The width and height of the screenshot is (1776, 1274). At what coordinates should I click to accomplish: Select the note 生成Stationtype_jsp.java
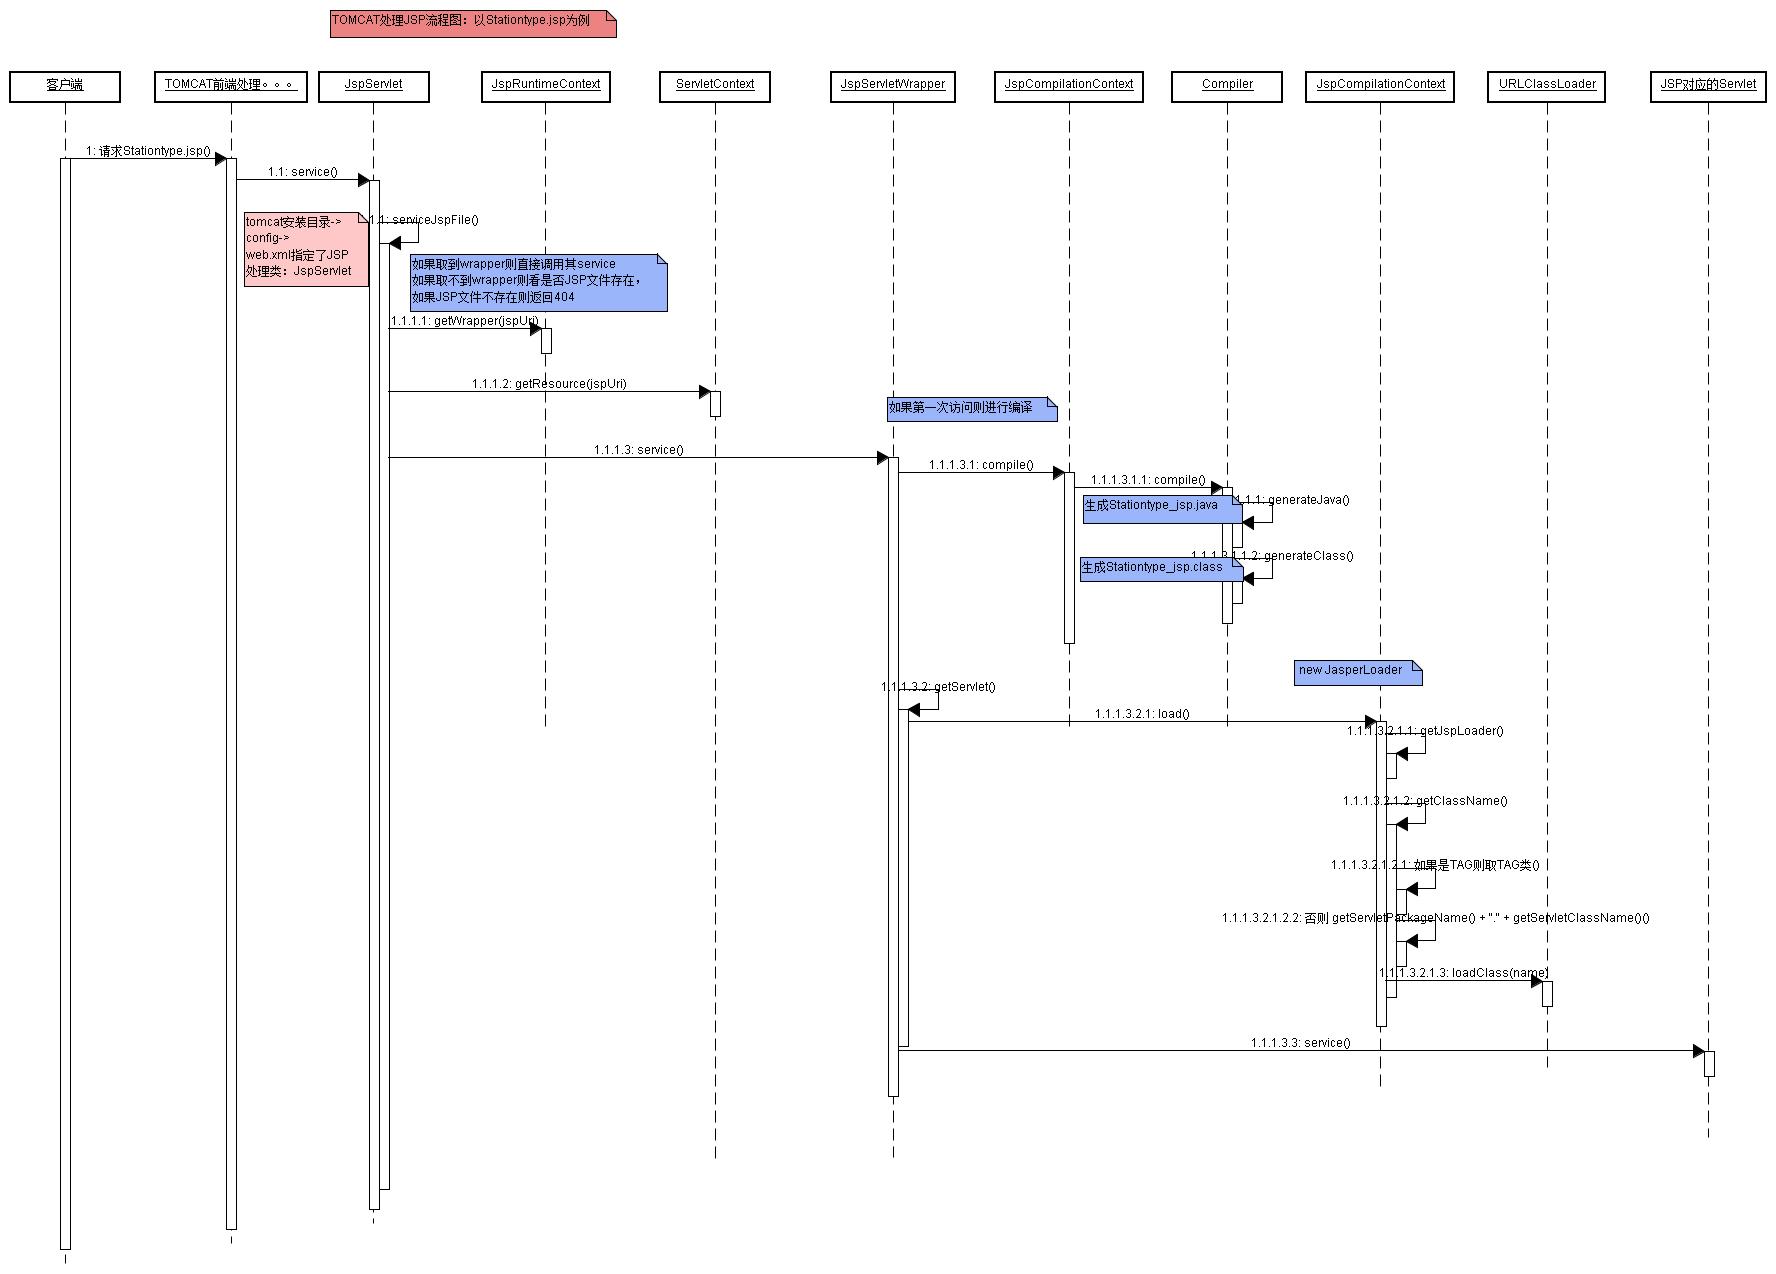click(1162, 509)
